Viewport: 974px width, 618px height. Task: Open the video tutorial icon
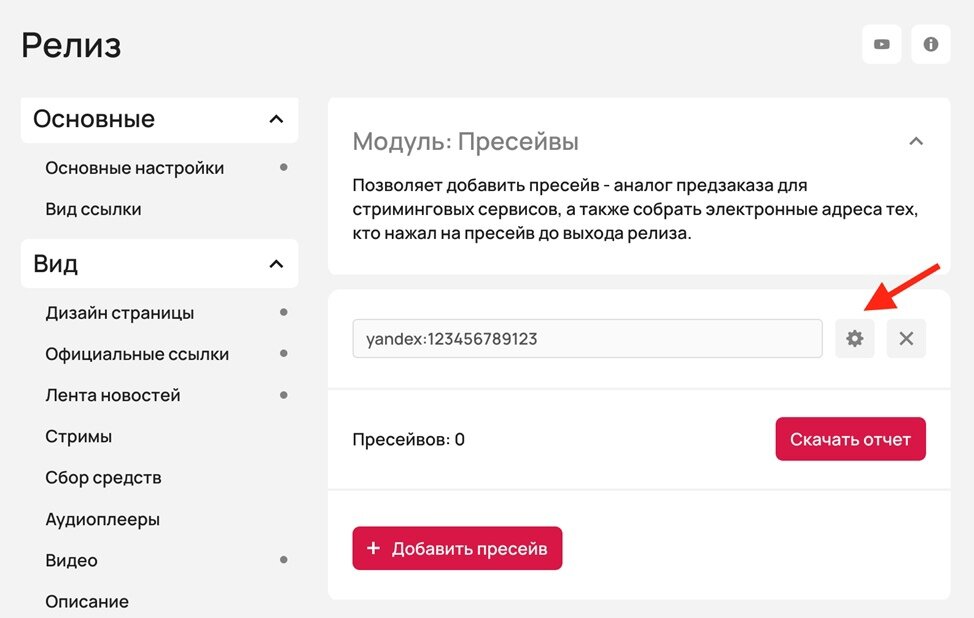(x=881, y=44)
